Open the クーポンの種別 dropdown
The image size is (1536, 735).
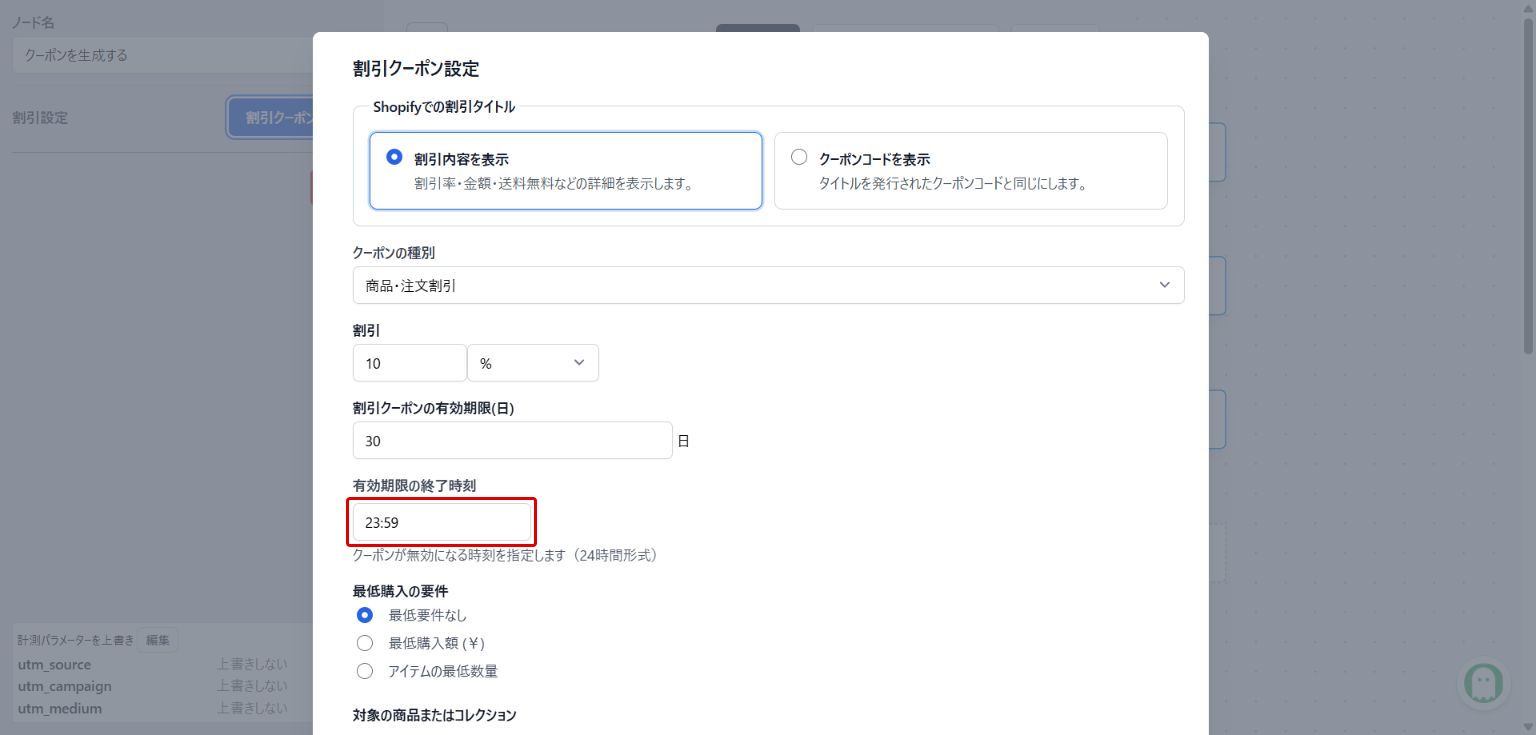(x=768, y=285)
